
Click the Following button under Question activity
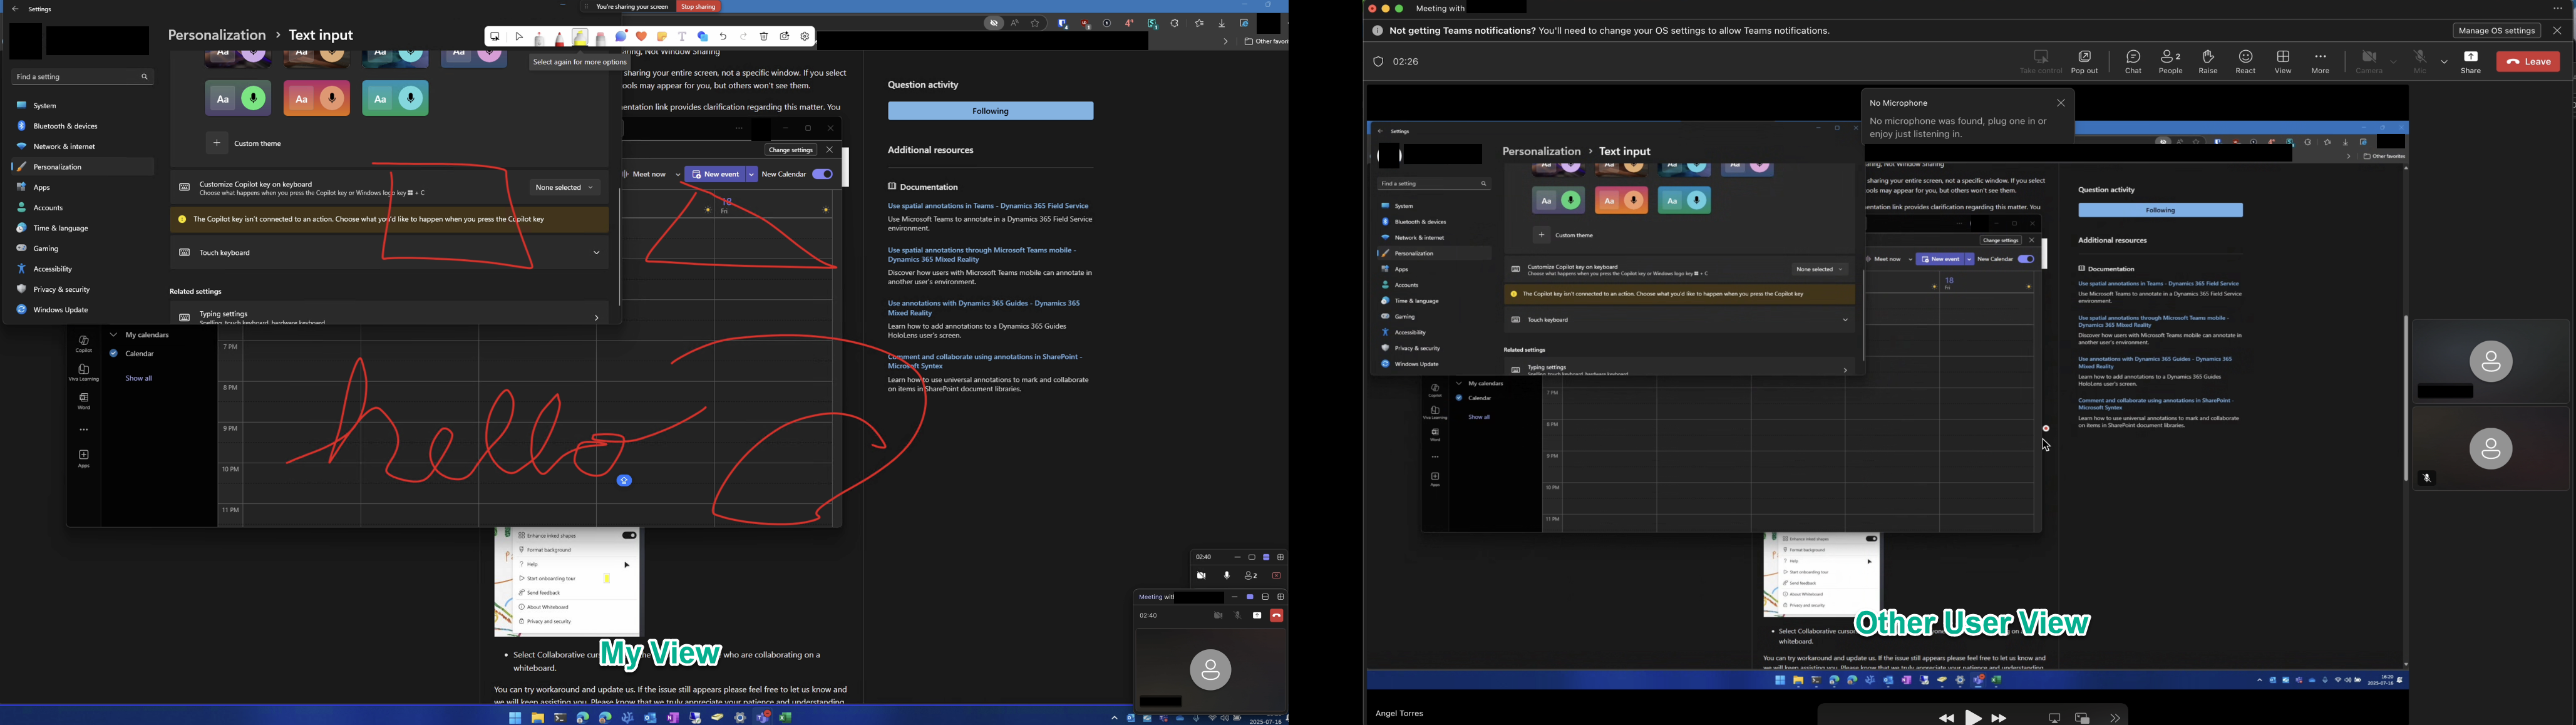point(990,111)
